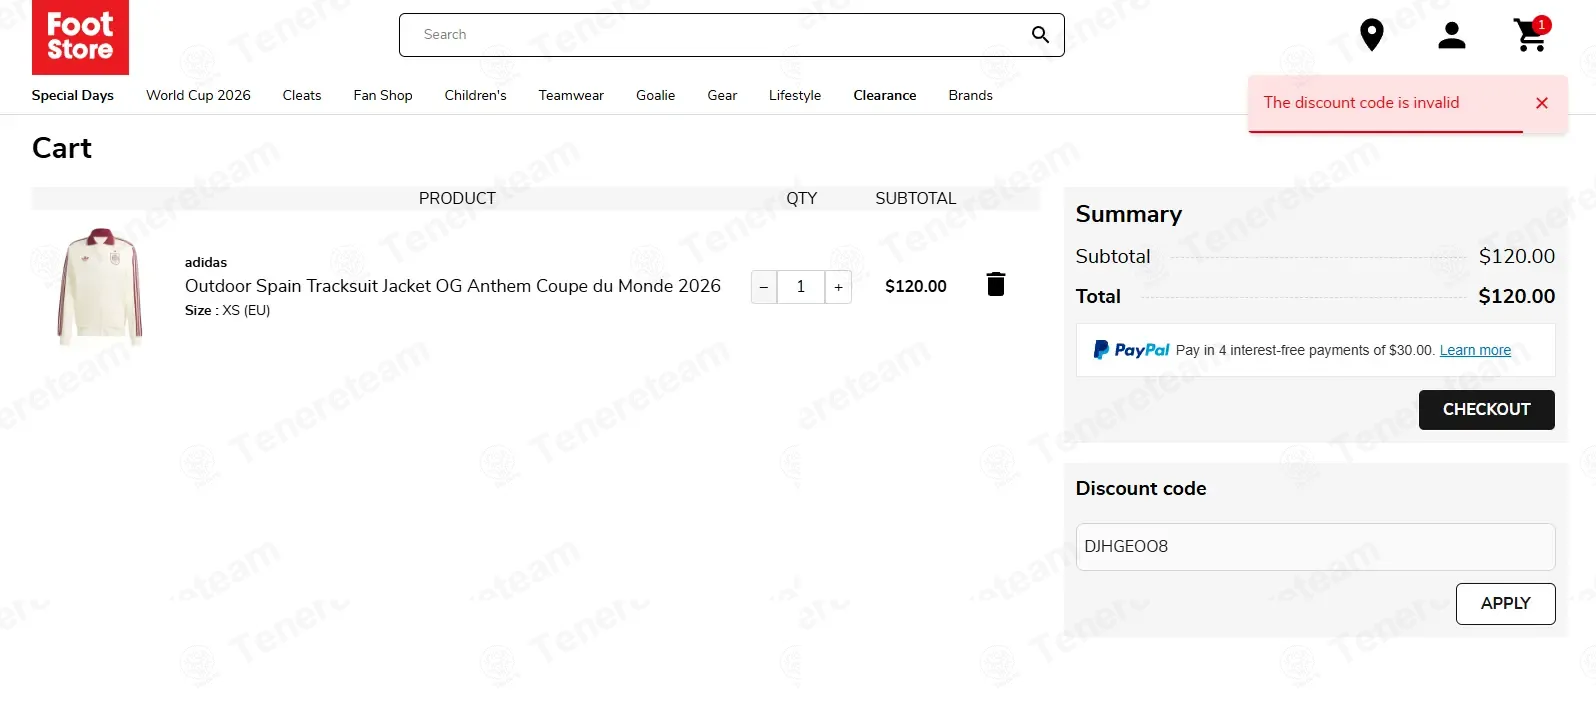
Task: Click the discount code field with DJHGEOO8
Action: [1315, 547]
